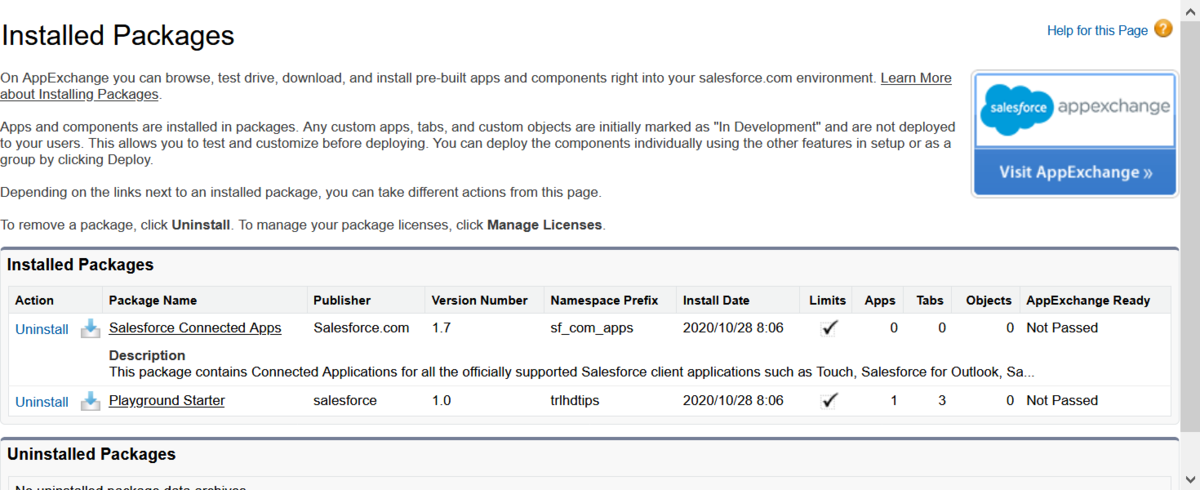Click the Installed Packages section heading
This screenshot has width=1200, height=490.
tap(80, 265)
